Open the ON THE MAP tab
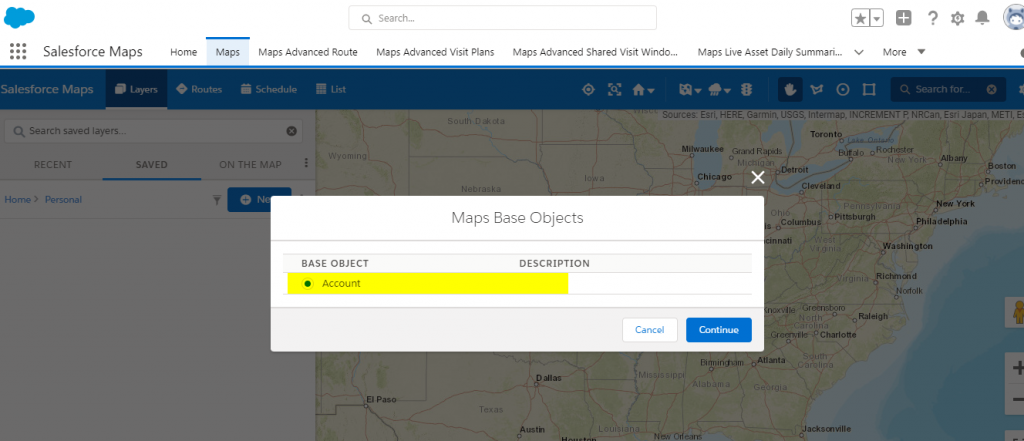This screenshot has height=441, width=1024. 250,165
